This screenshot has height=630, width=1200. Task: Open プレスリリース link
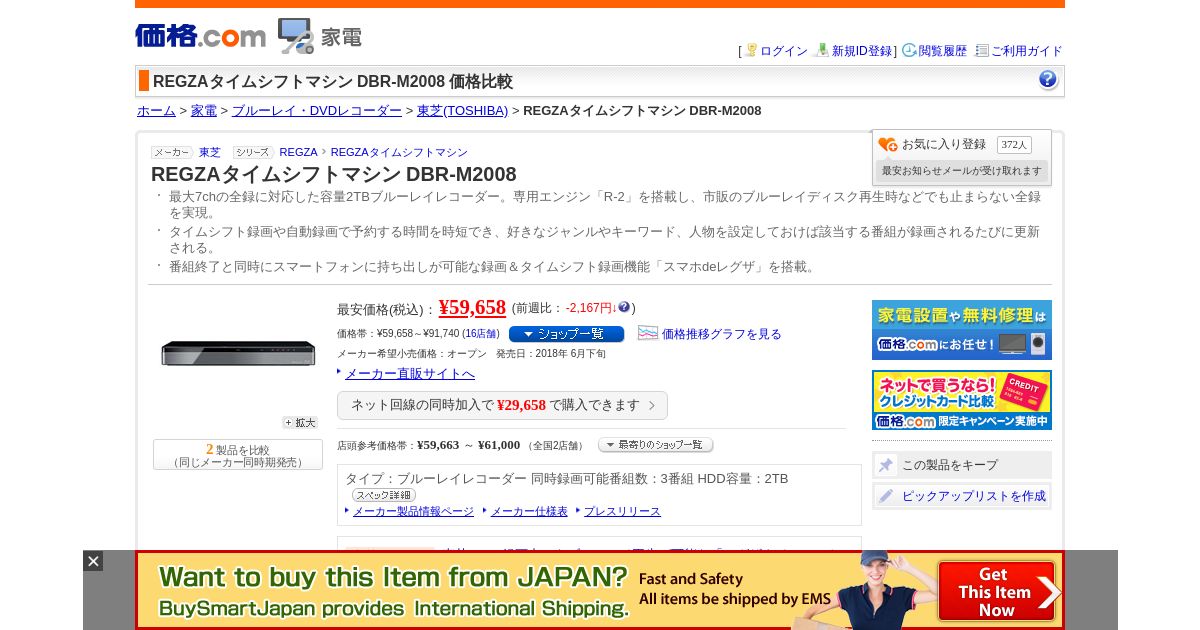coord(622,511)
